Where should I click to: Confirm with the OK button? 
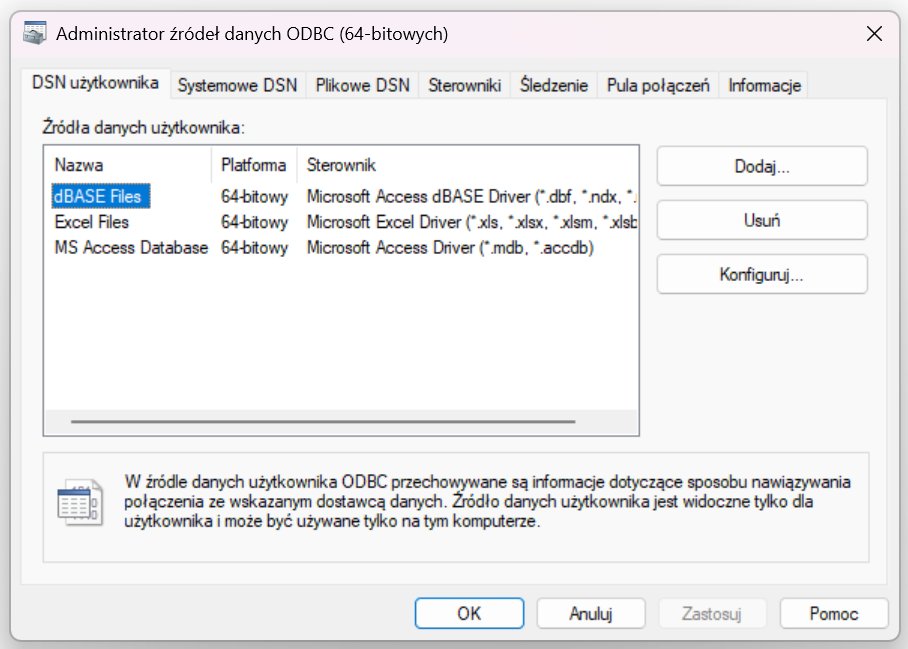click(469, 613)
